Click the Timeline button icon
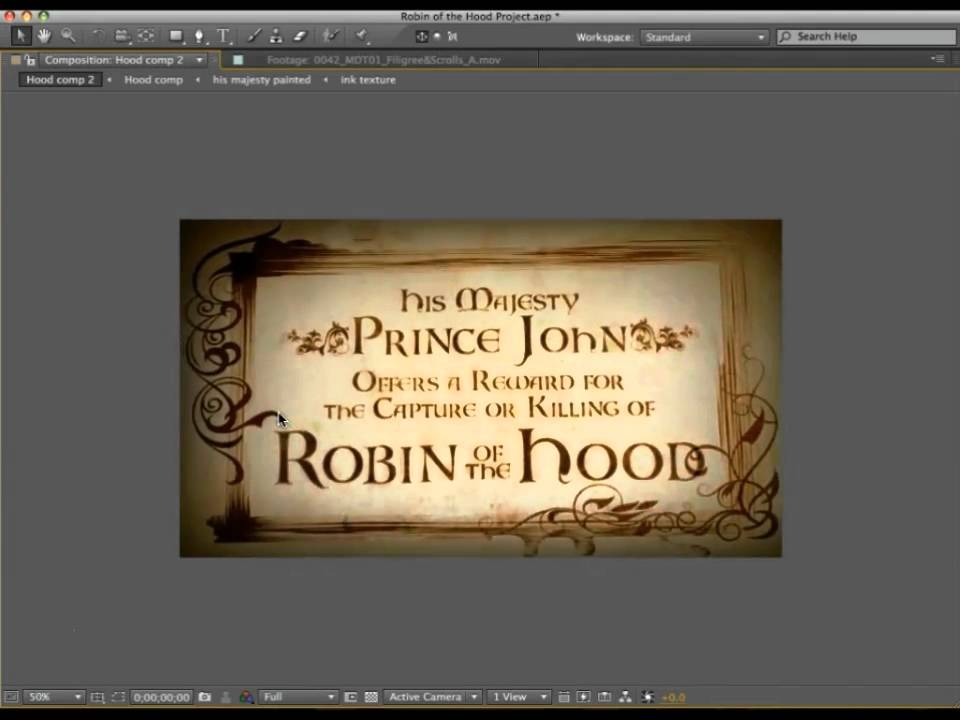 tap(604, 697)
